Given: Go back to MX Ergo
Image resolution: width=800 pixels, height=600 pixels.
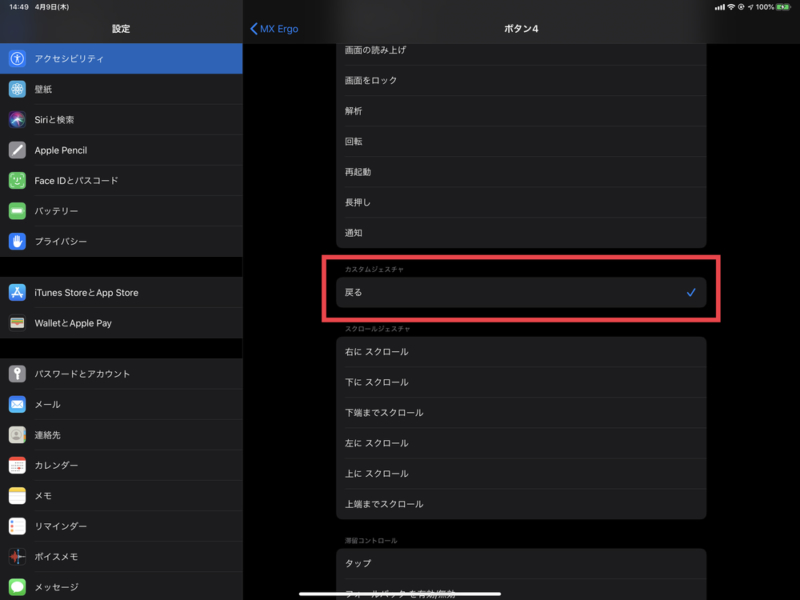Looking at the screenshot, I should (274, 29).
